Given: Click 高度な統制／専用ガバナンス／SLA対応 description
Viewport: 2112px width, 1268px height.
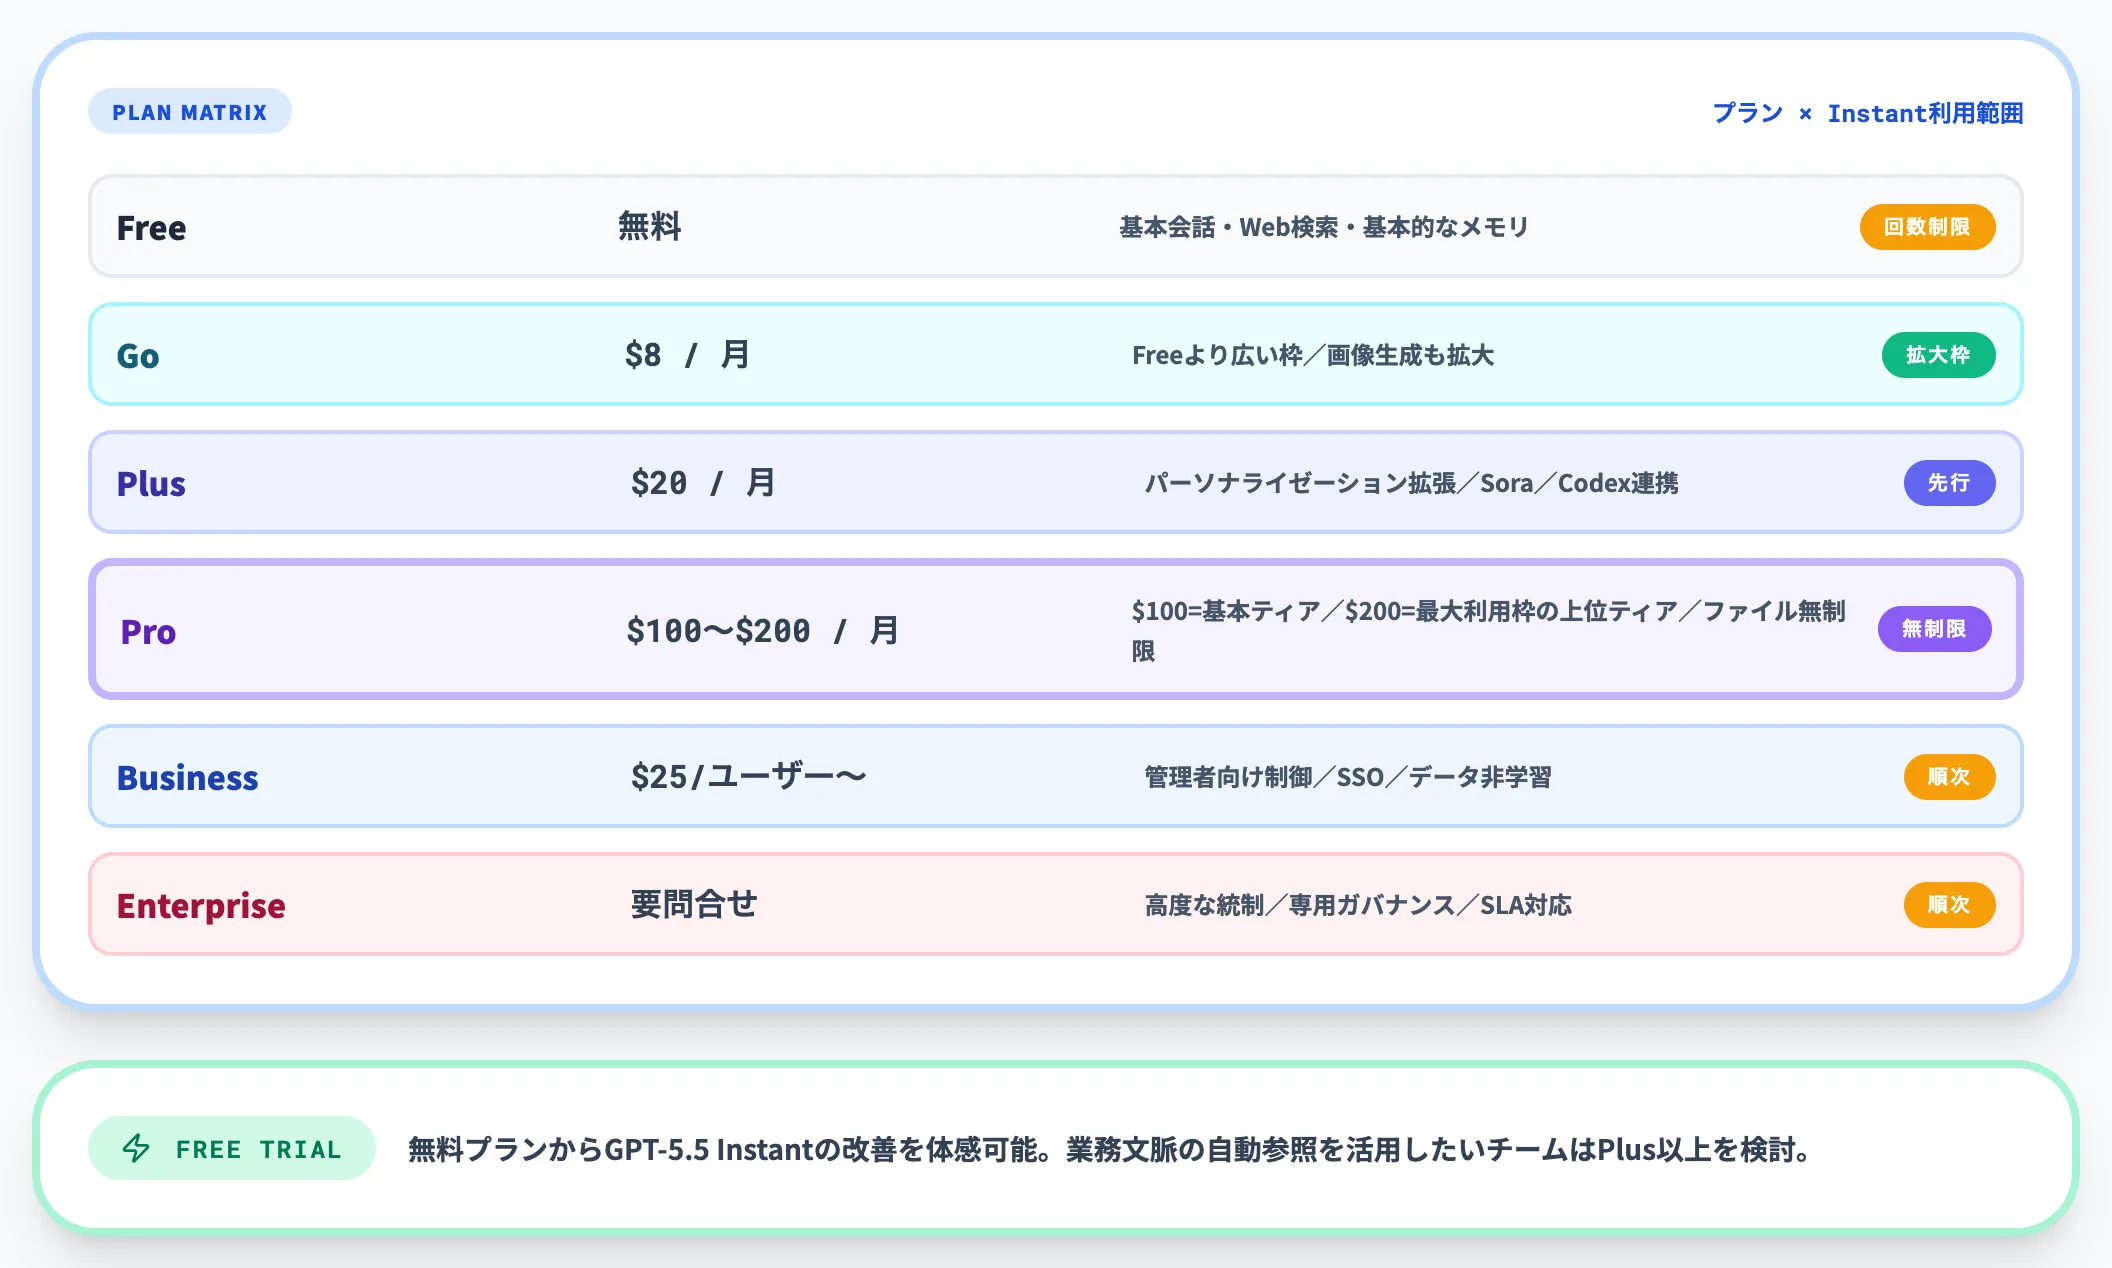Looking at the screenshot, I should pyautogui.click(x=1358, y=905).
